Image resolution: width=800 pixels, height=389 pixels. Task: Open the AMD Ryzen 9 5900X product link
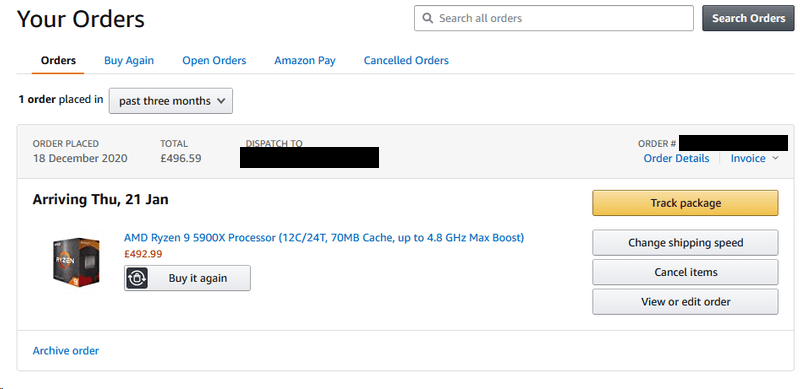click(x=324, y=237)
